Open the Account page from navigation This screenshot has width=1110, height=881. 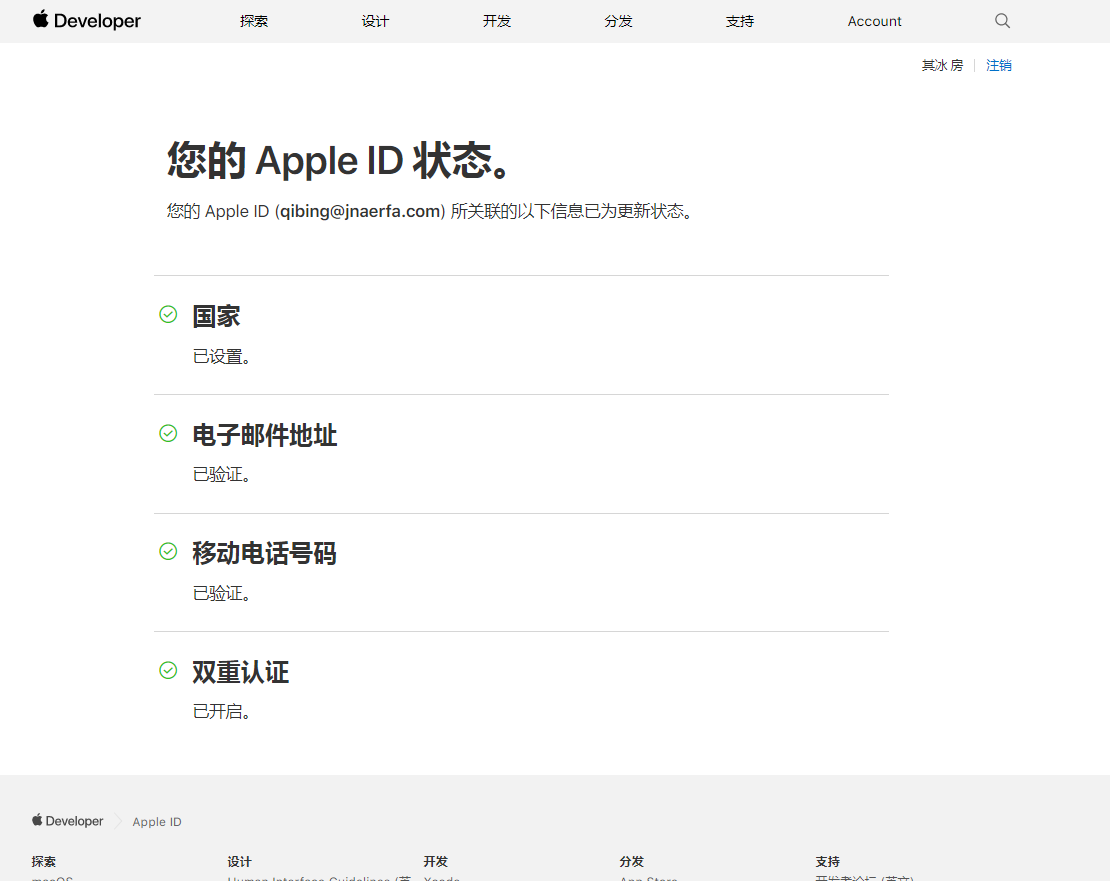[874, 21]
